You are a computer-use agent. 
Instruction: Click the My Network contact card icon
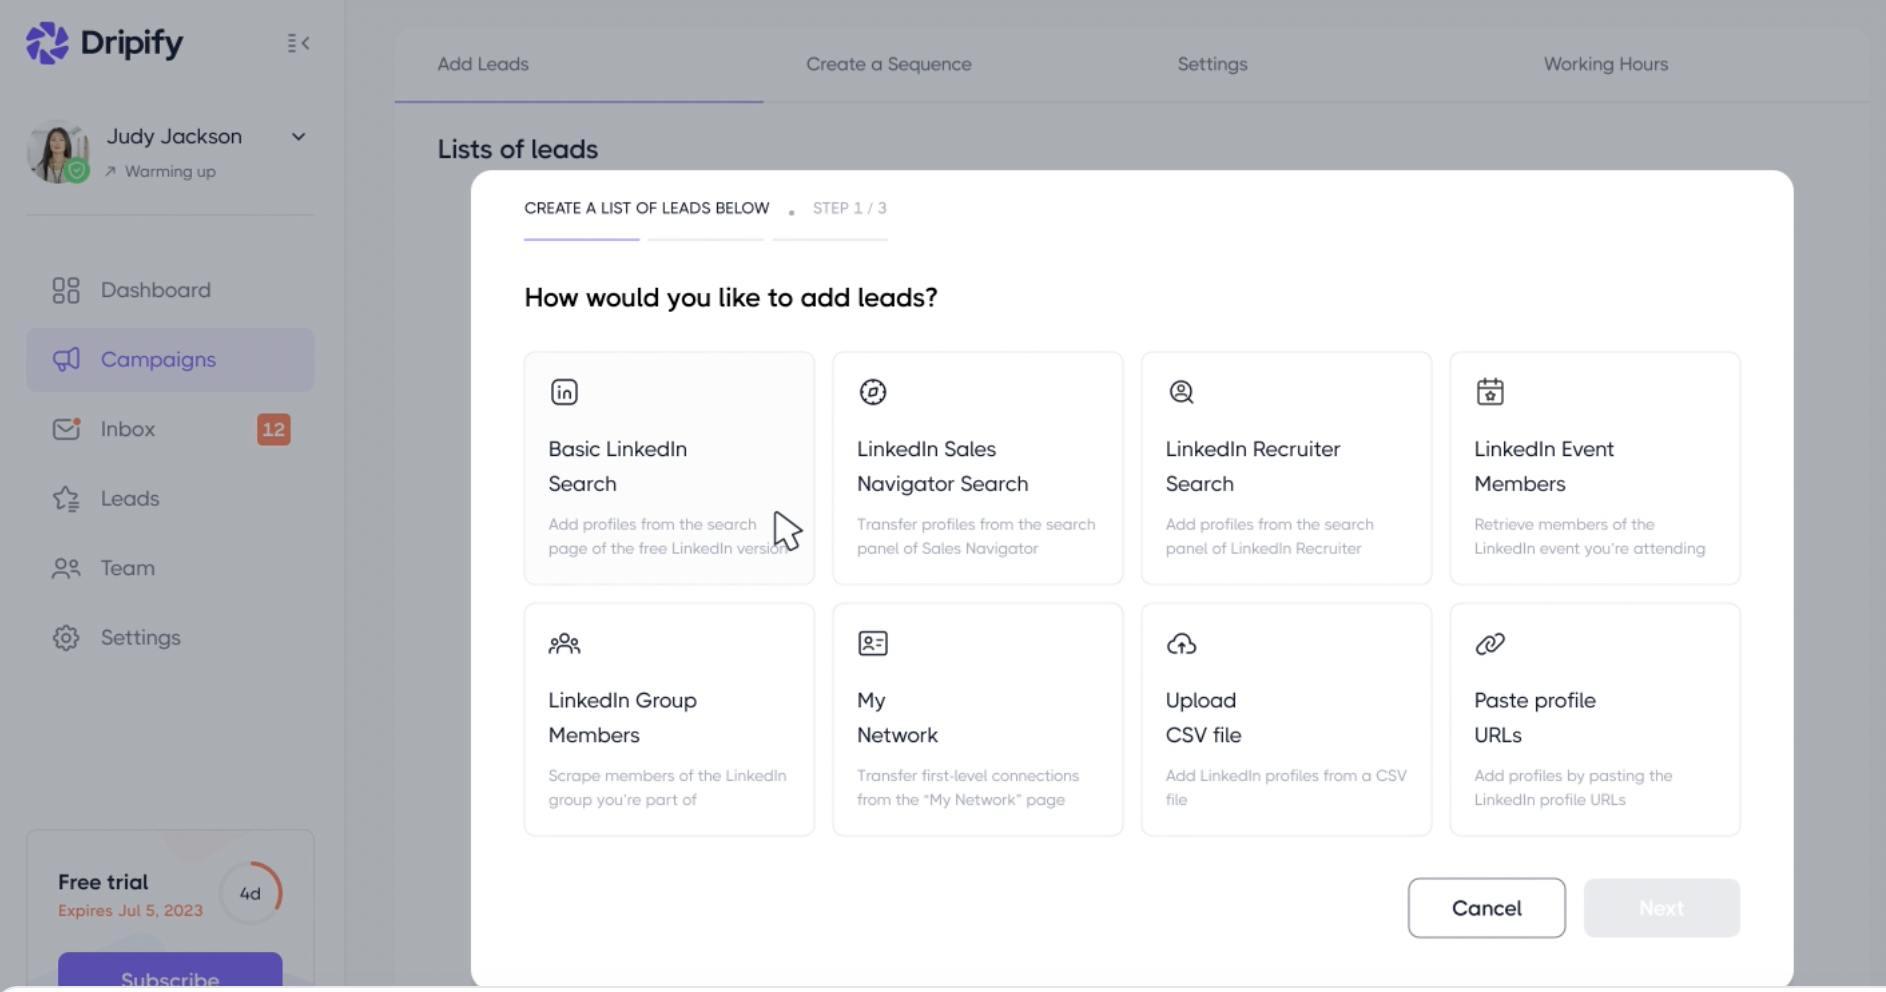coord(873,643)
